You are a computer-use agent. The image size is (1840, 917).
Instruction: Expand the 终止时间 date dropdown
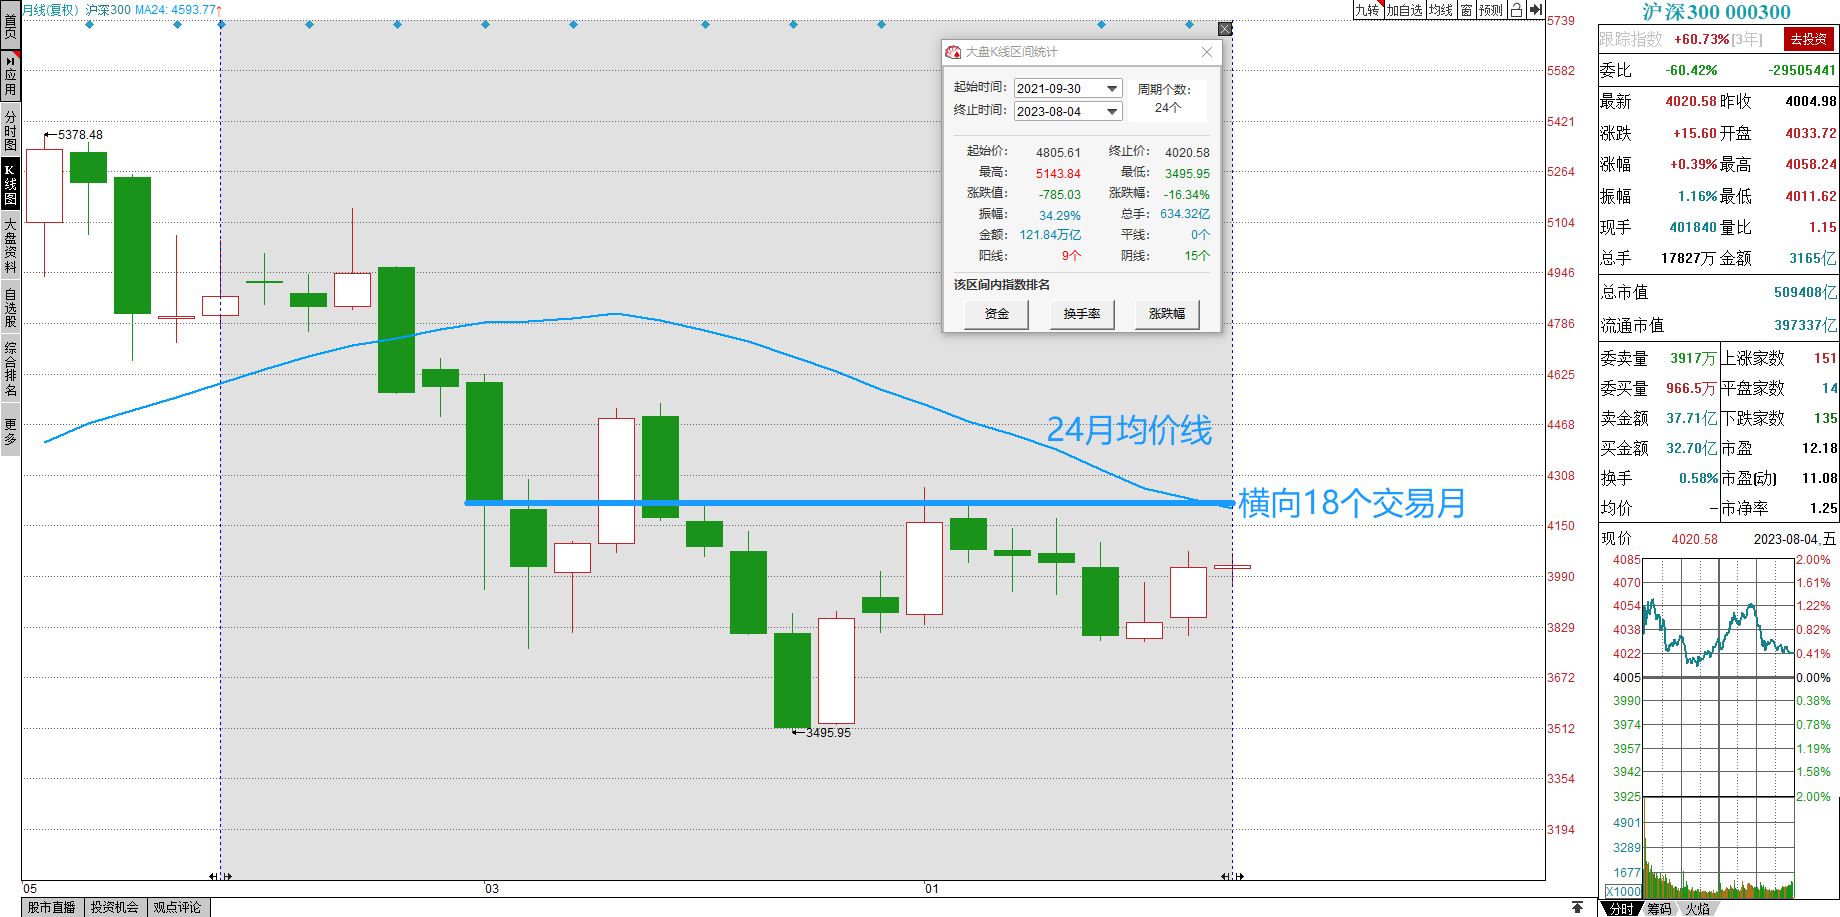pyautogui.click(x=1112, y=112)
